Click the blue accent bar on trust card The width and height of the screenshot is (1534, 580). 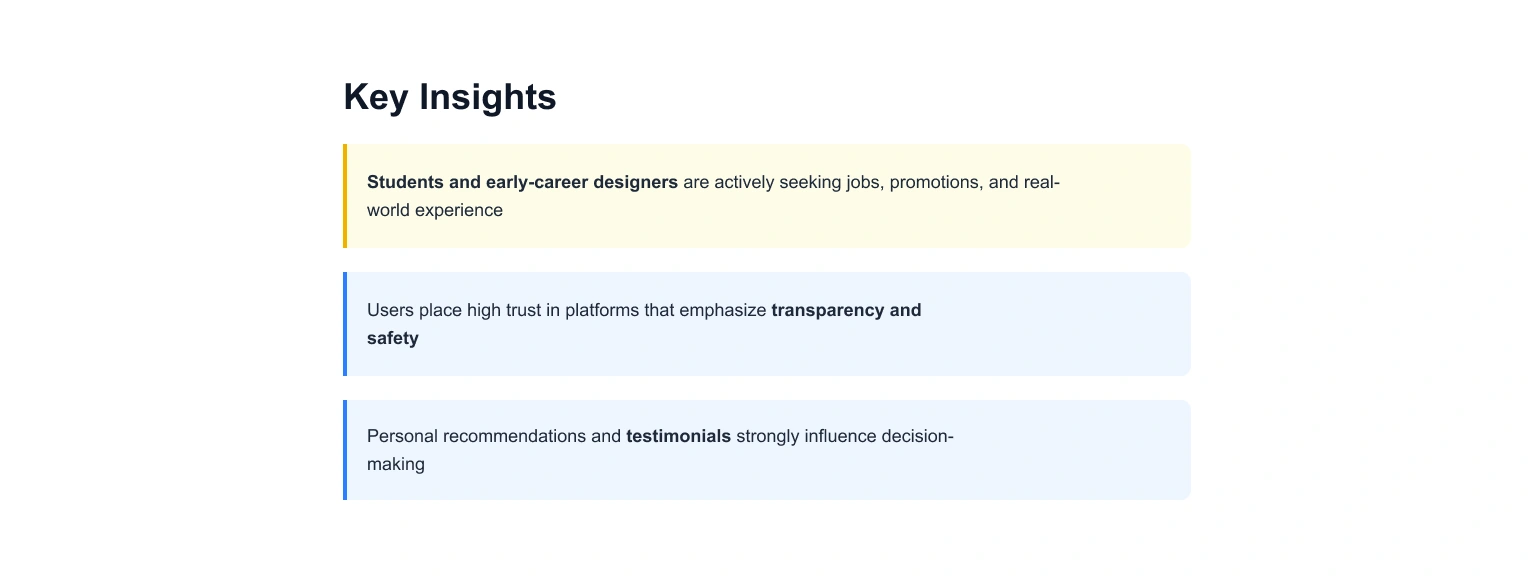[x=345, y=324]
